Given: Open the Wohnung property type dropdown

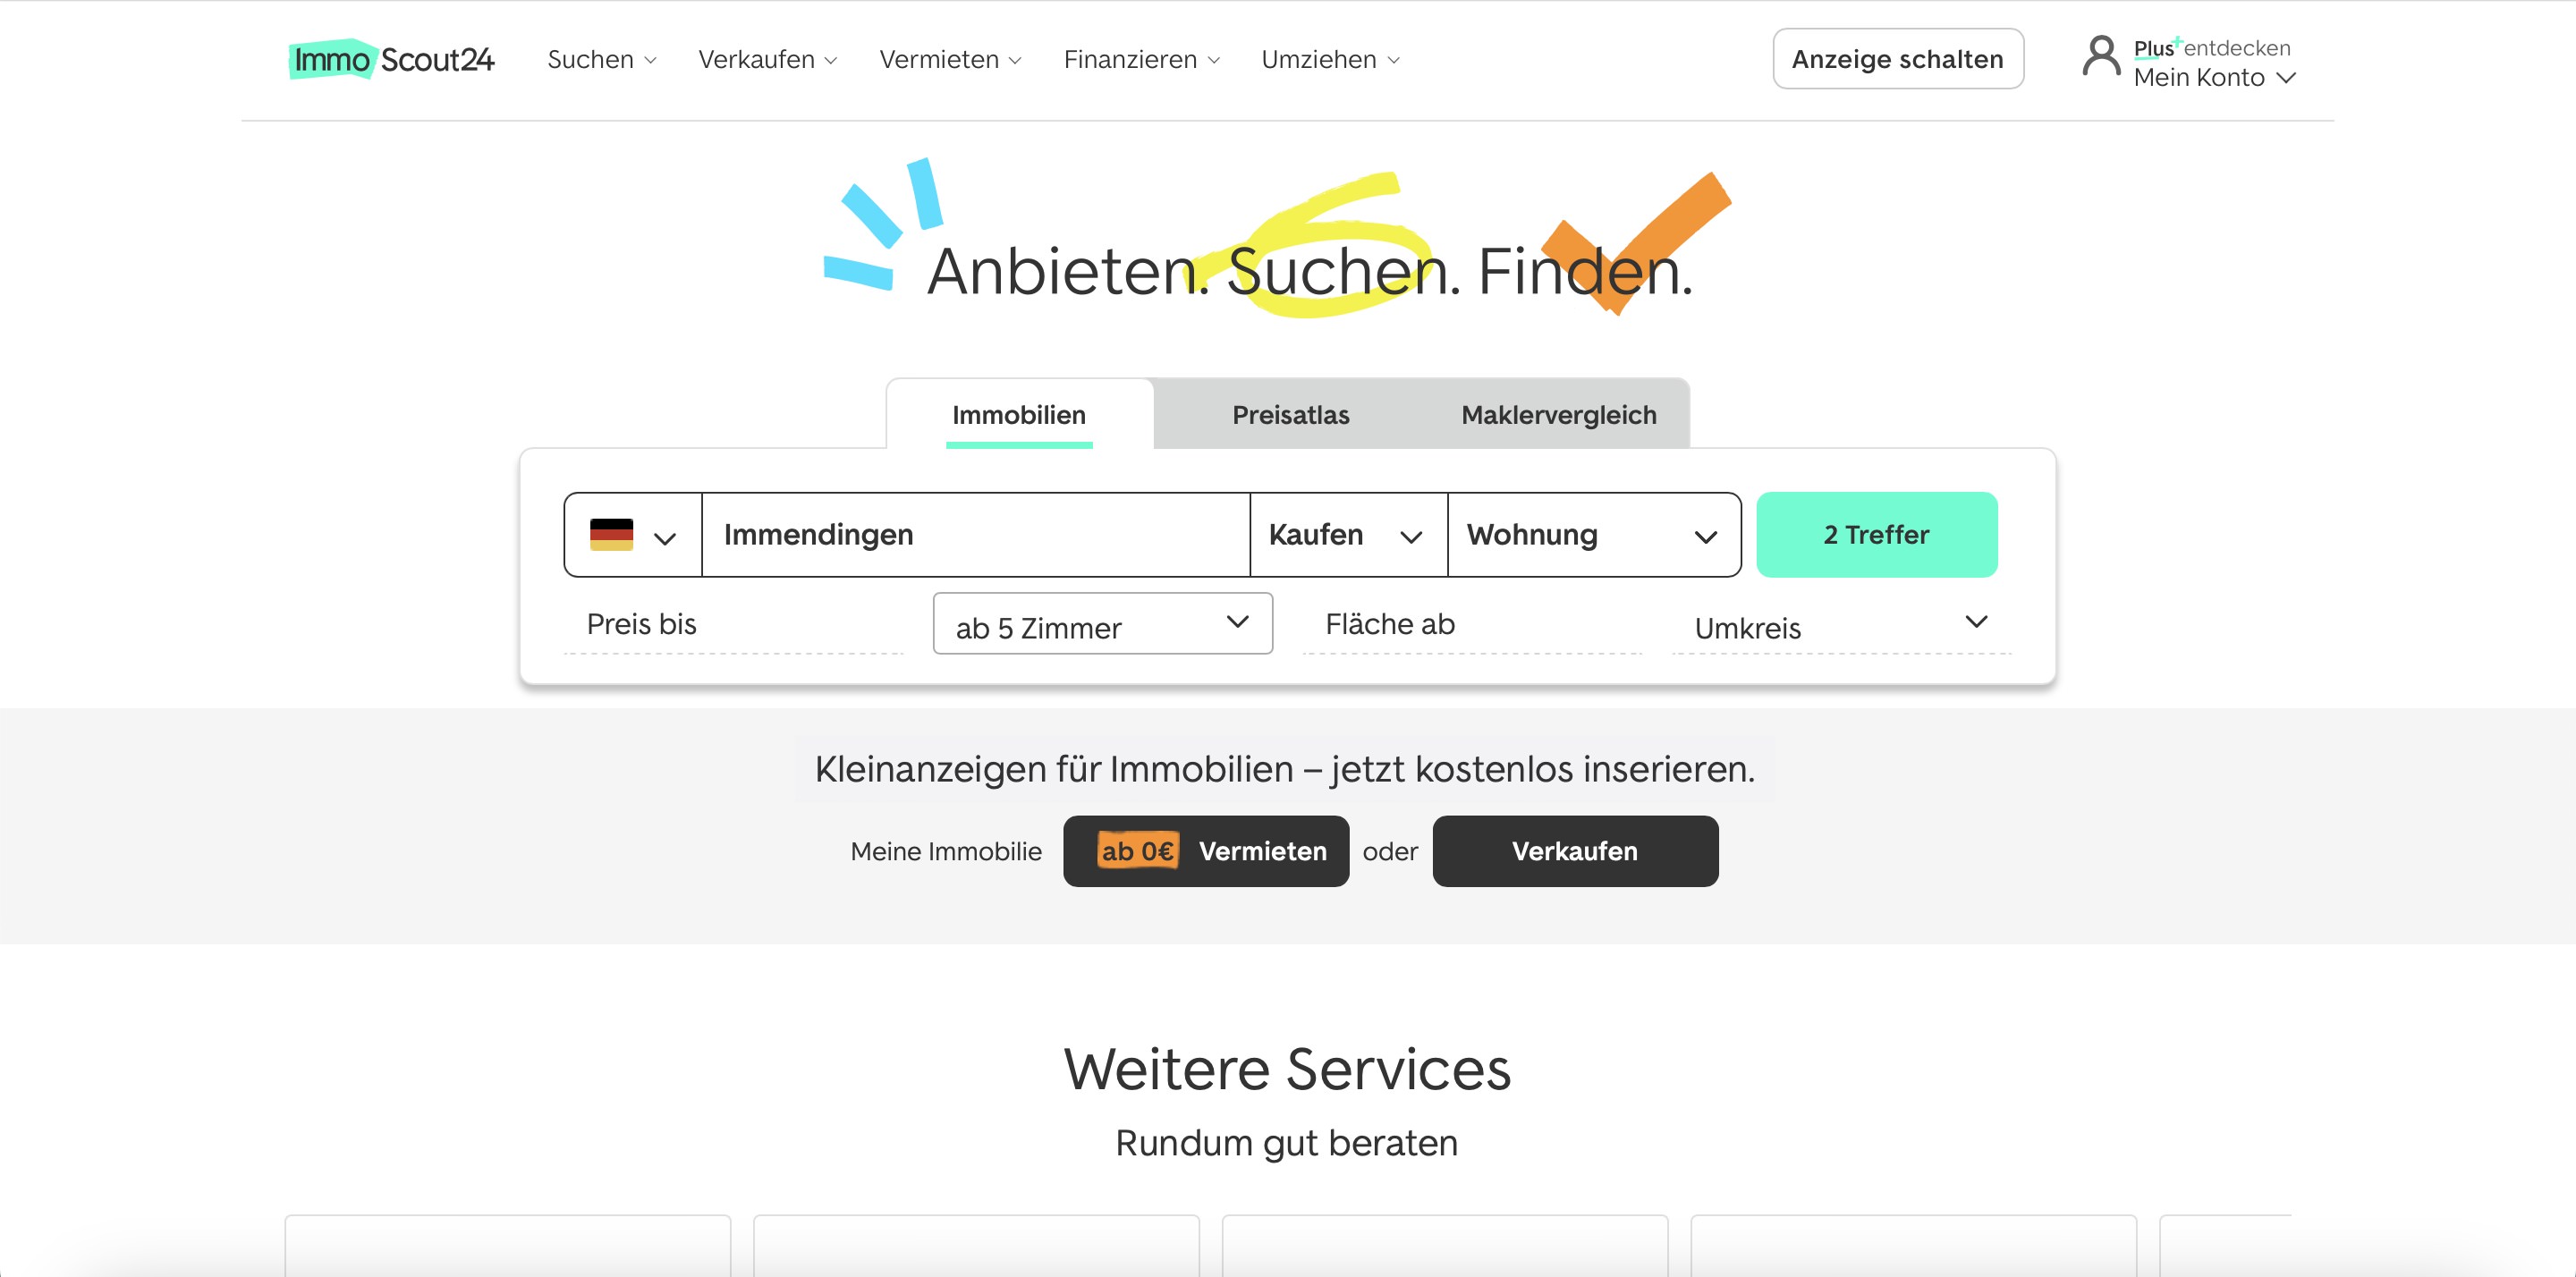Looking at the screenshot, I should 1594,535.
